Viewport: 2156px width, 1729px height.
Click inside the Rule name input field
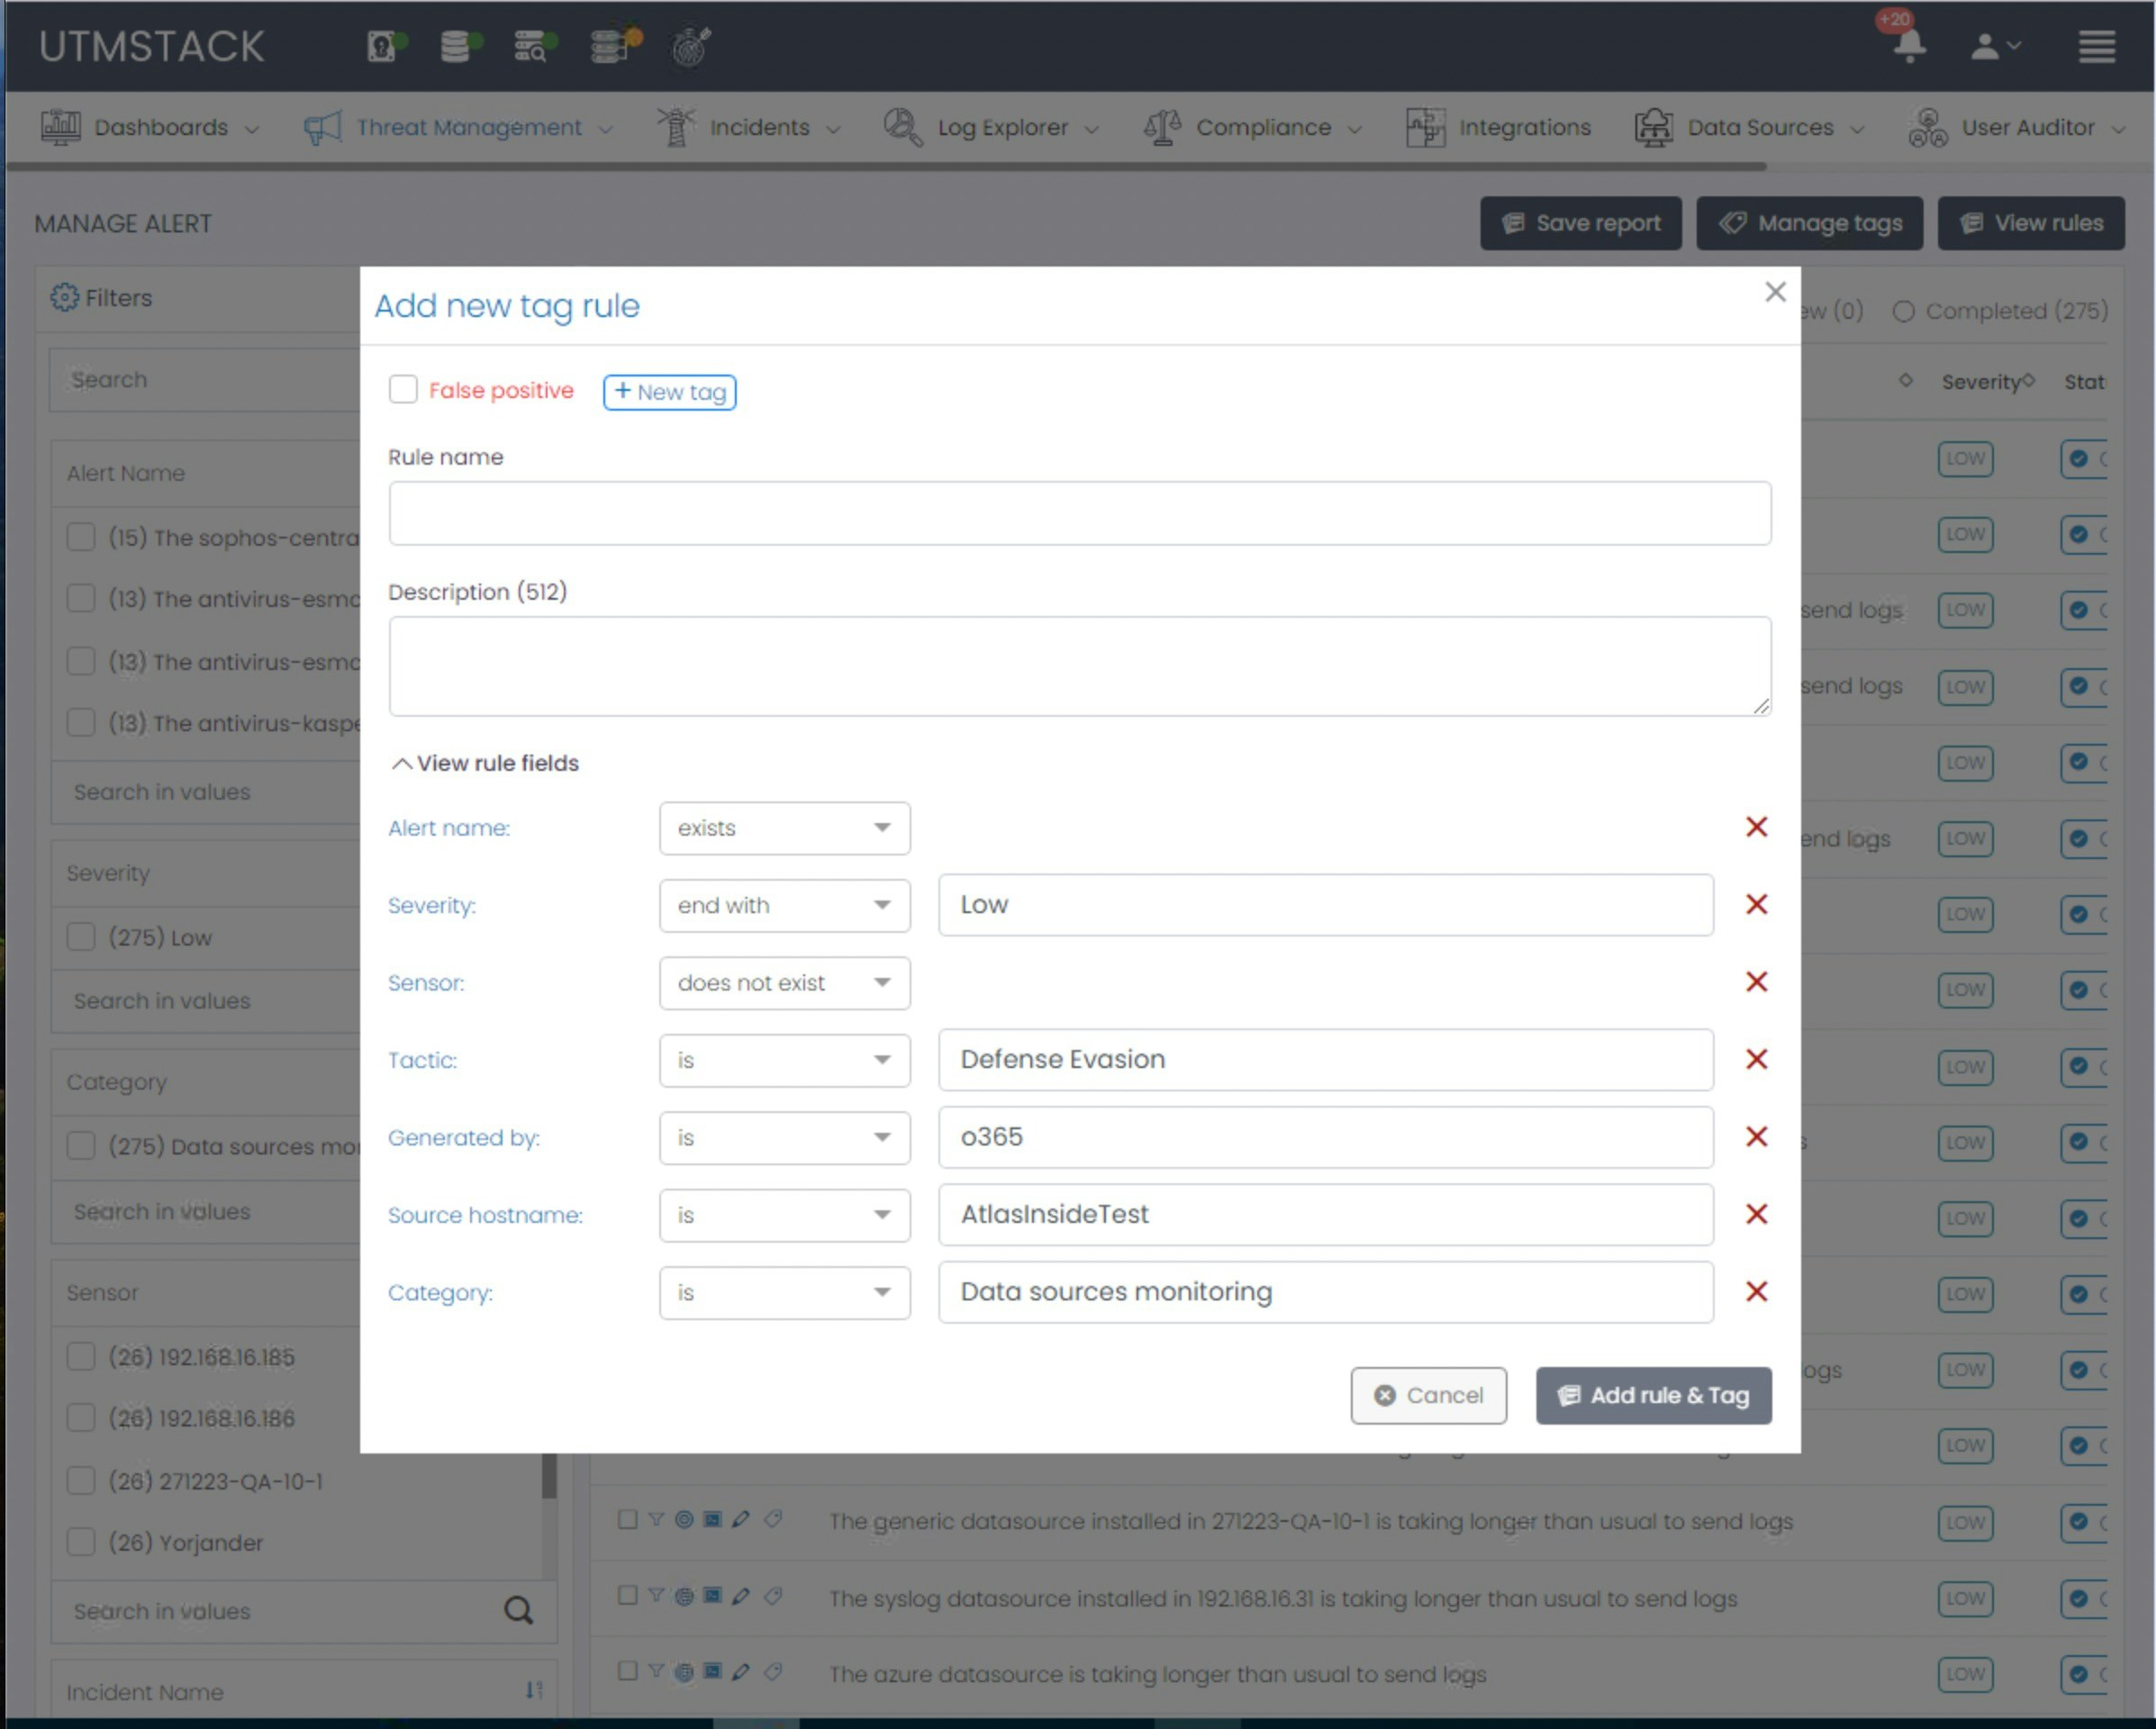[1078, 513]
